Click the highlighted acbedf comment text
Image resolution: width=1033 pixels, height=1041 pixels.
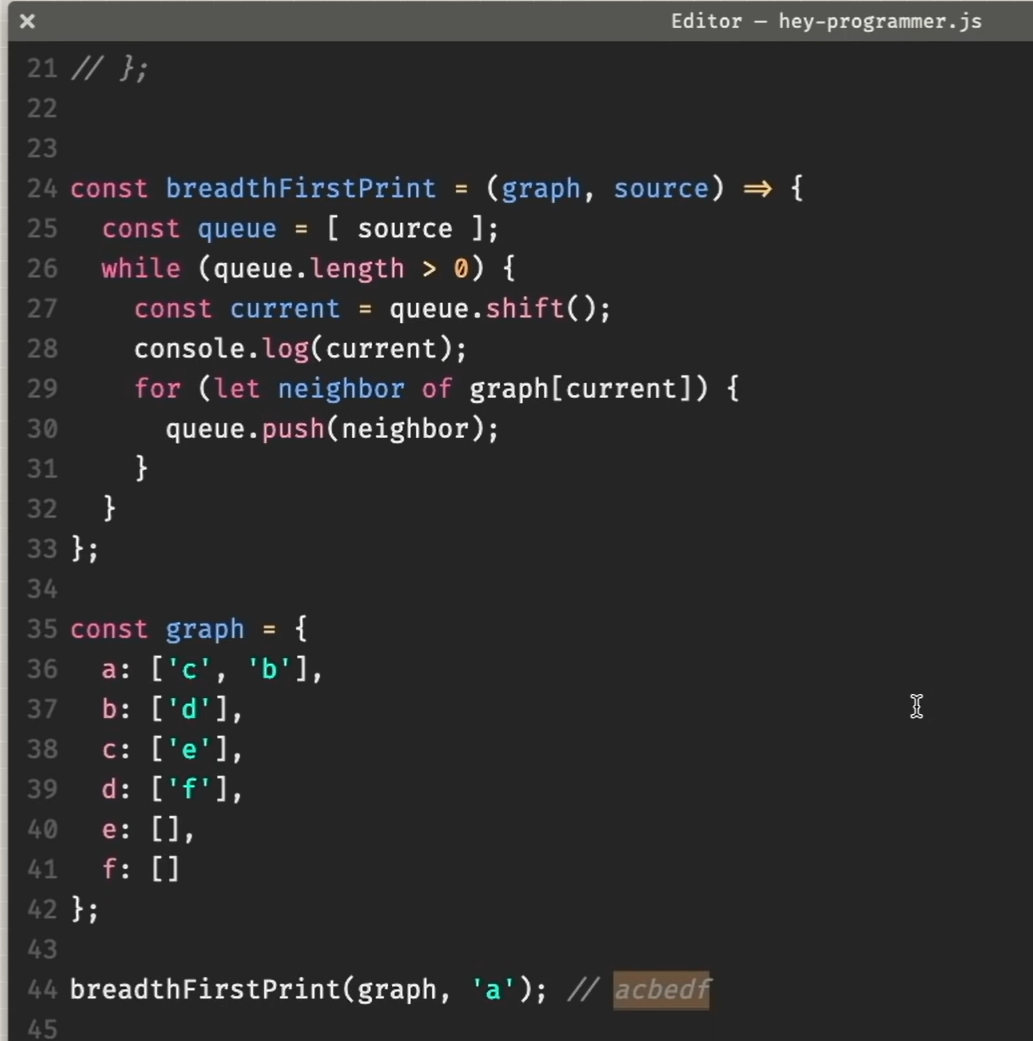(661, 990)
